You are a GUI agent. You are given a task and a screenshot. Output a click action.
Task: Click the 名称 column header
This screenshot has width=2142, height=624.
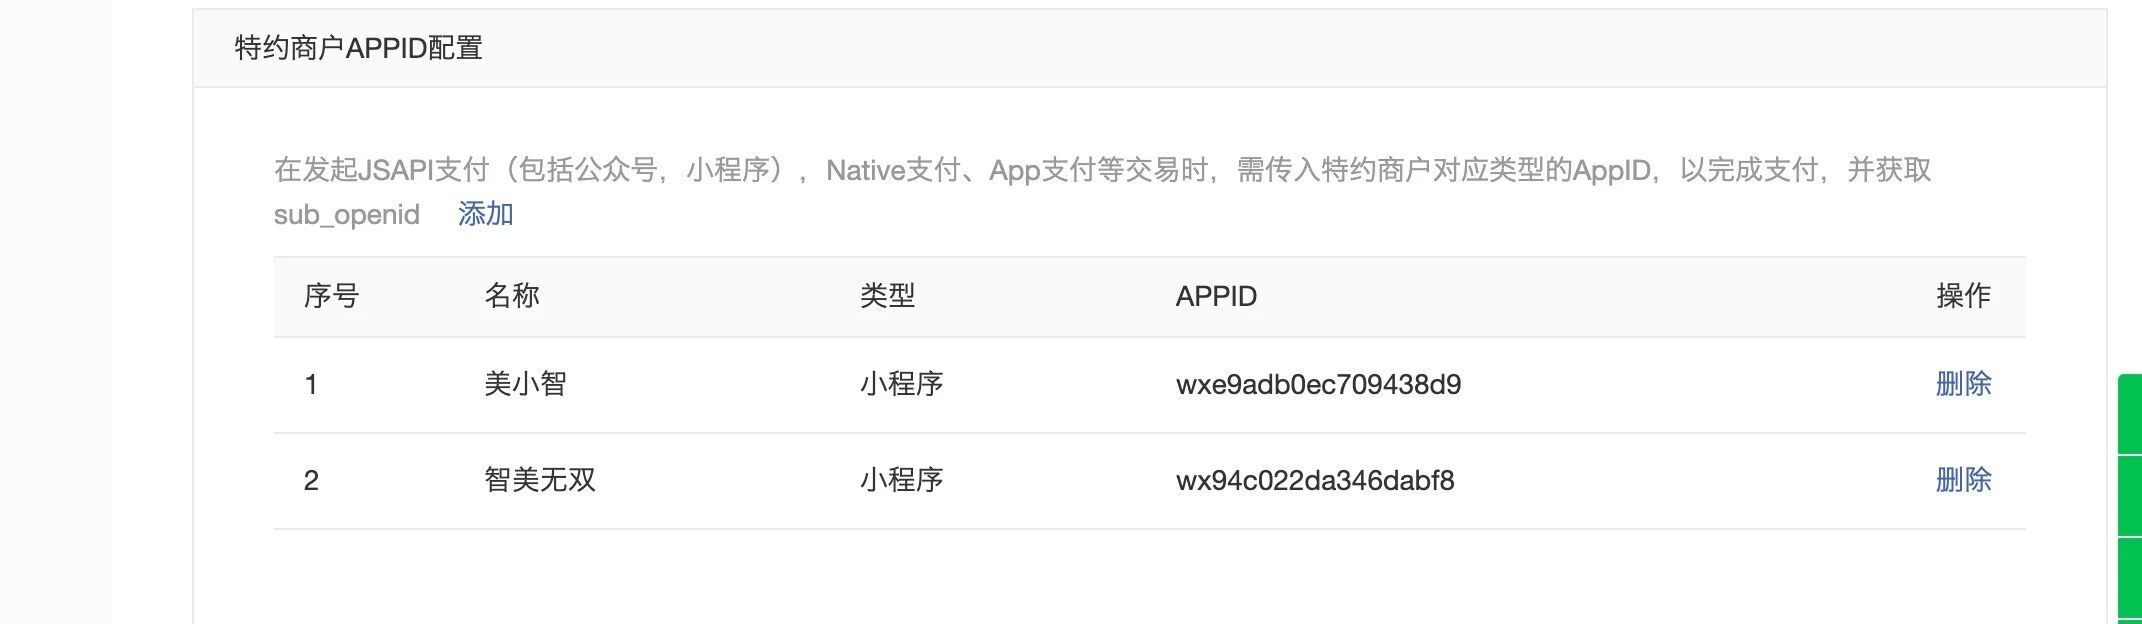click(x=512, y=296)
